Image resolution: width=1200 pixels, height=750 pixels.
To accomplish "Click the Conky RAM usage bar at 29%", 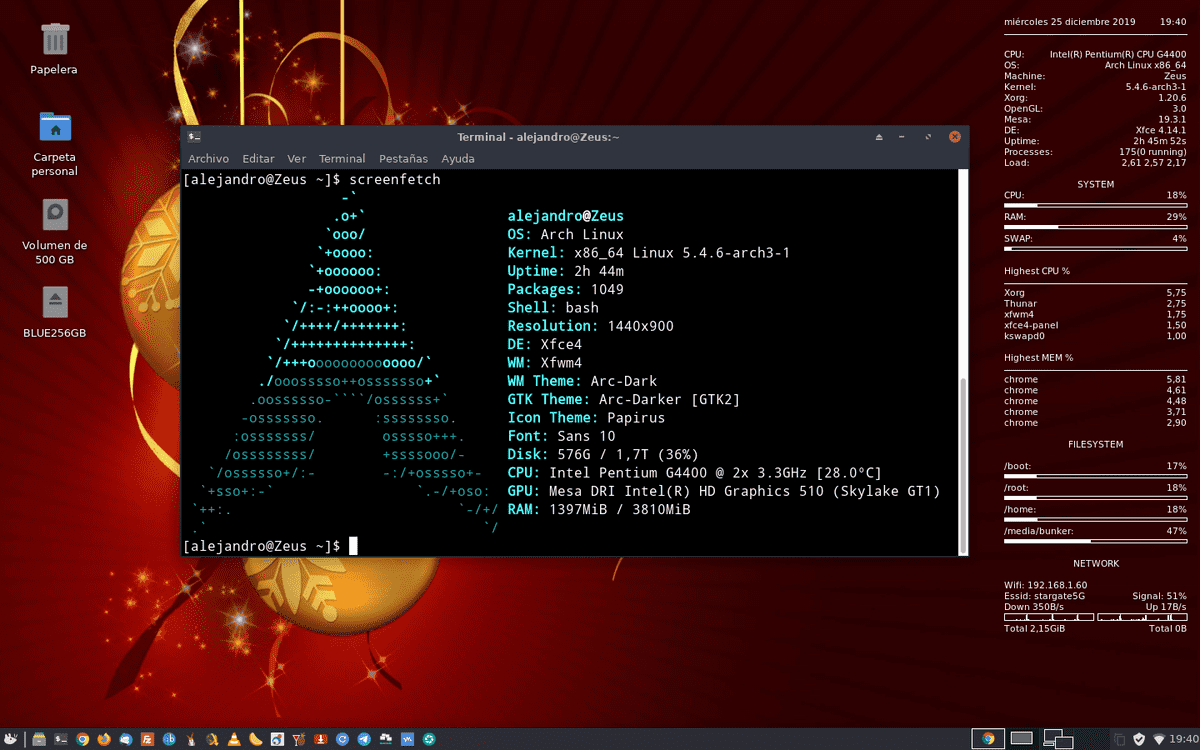I will pos(1095,227).
